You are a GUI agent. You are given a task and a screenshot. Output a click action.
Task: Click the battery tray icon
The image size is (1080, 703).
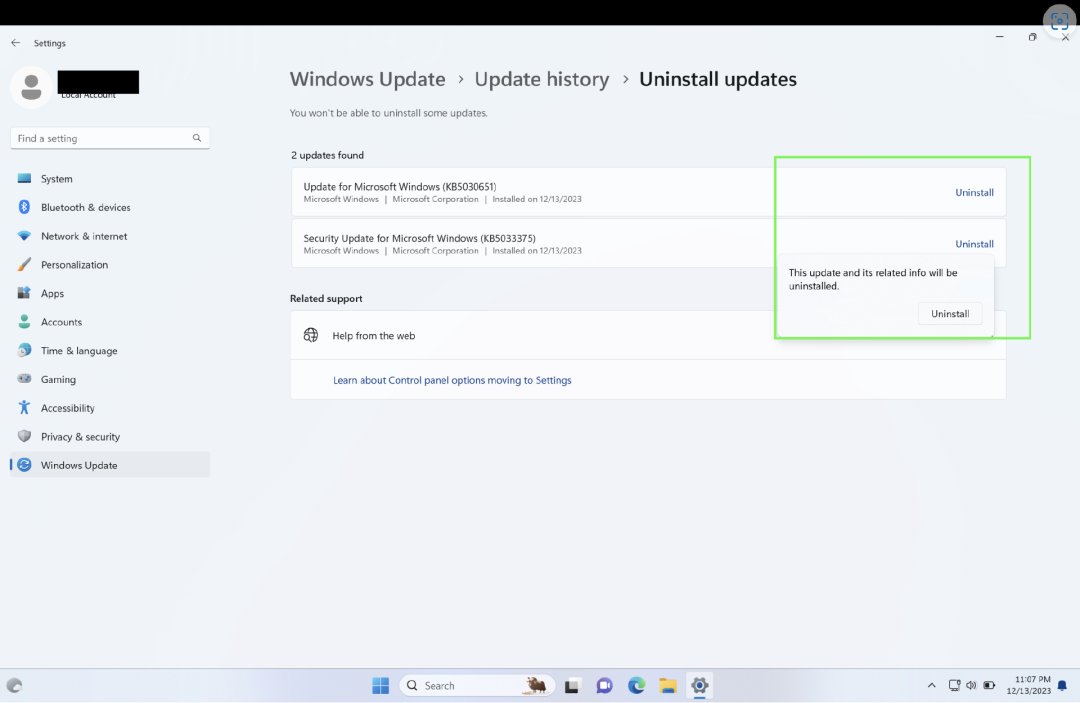tap(989, 685)
